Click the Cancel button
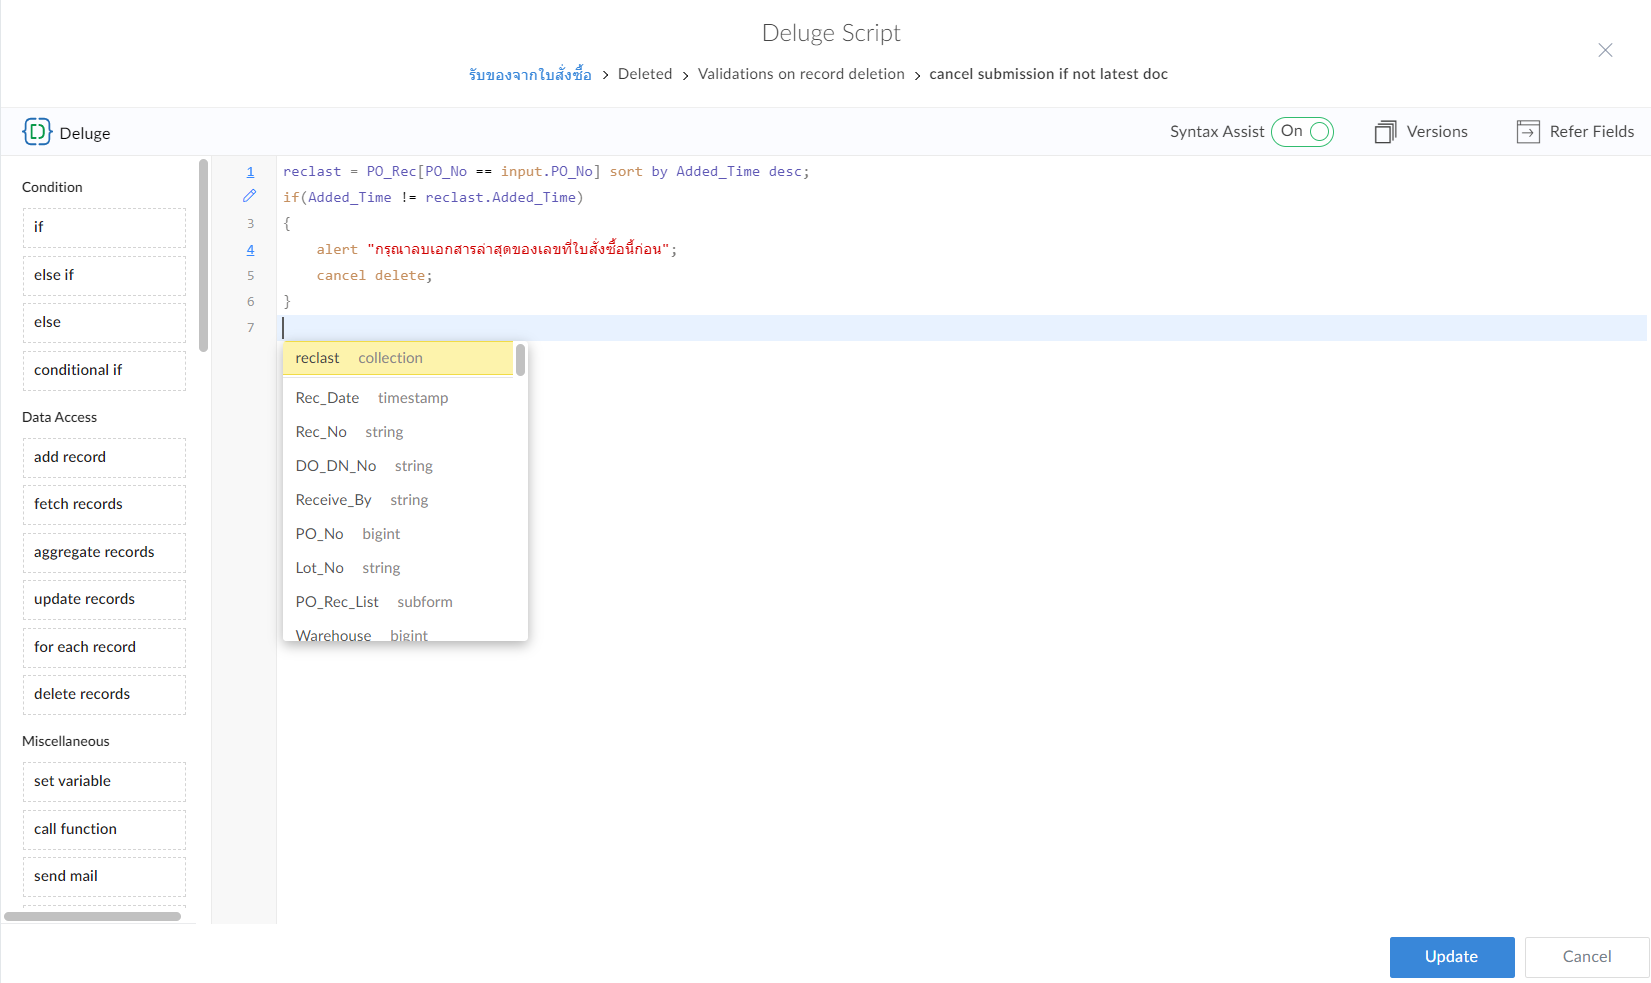Screen dimensions: 1651x983 1587,957
